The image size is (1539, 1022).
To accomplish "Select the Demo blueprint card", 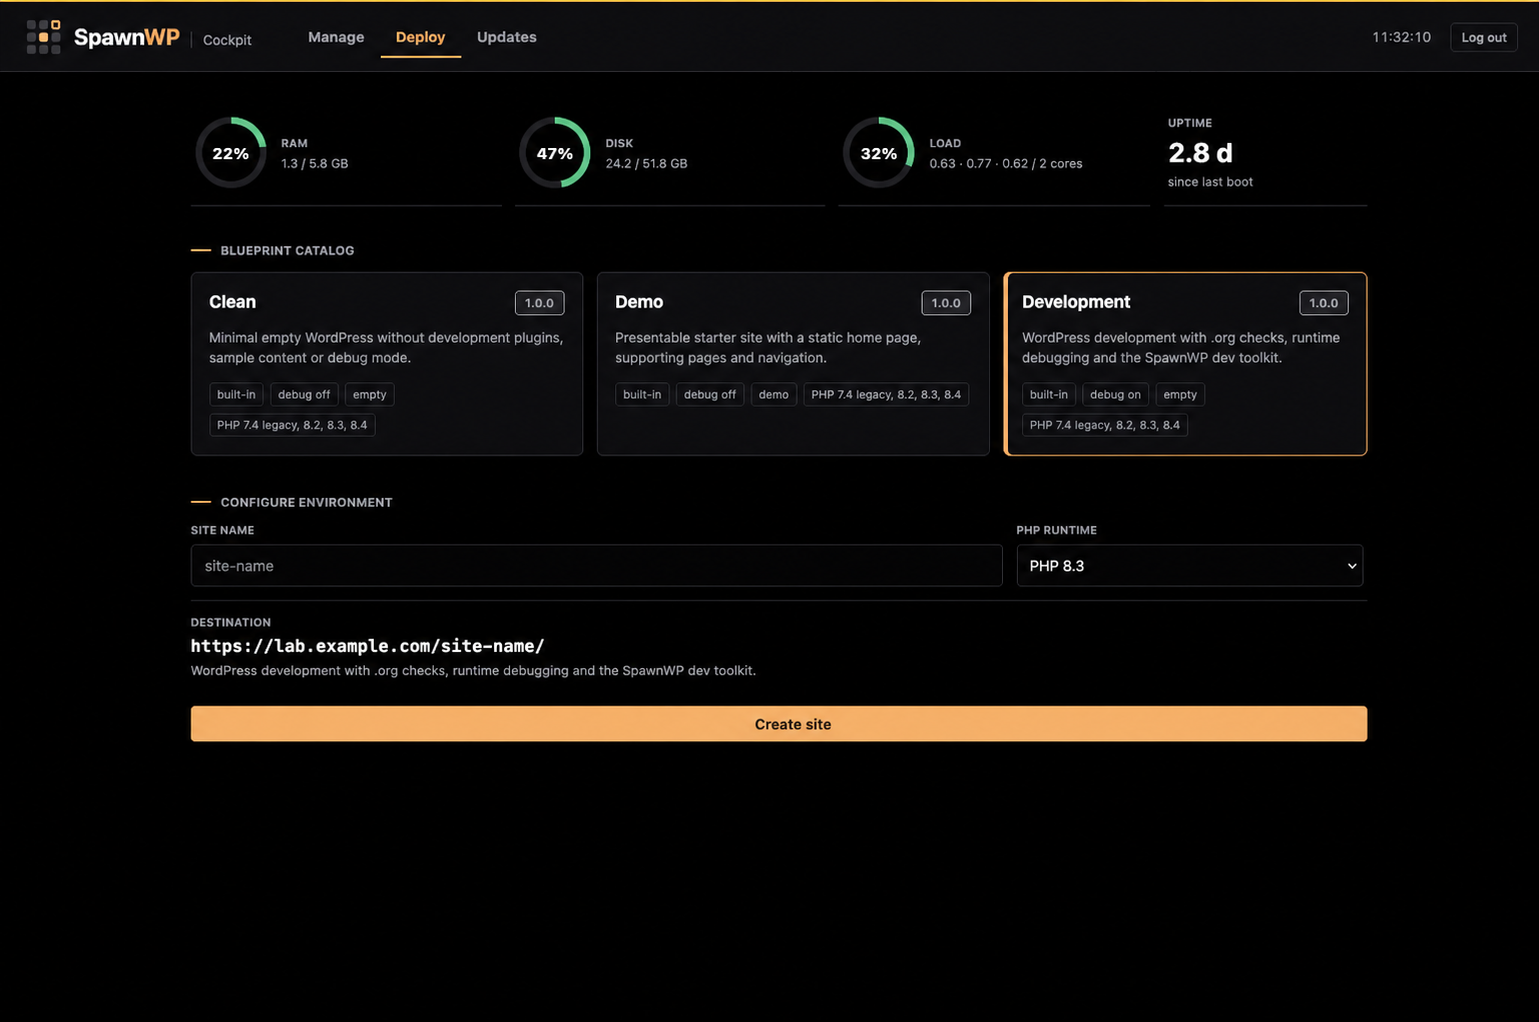I will pyautogui.click(x=793, y=364).
